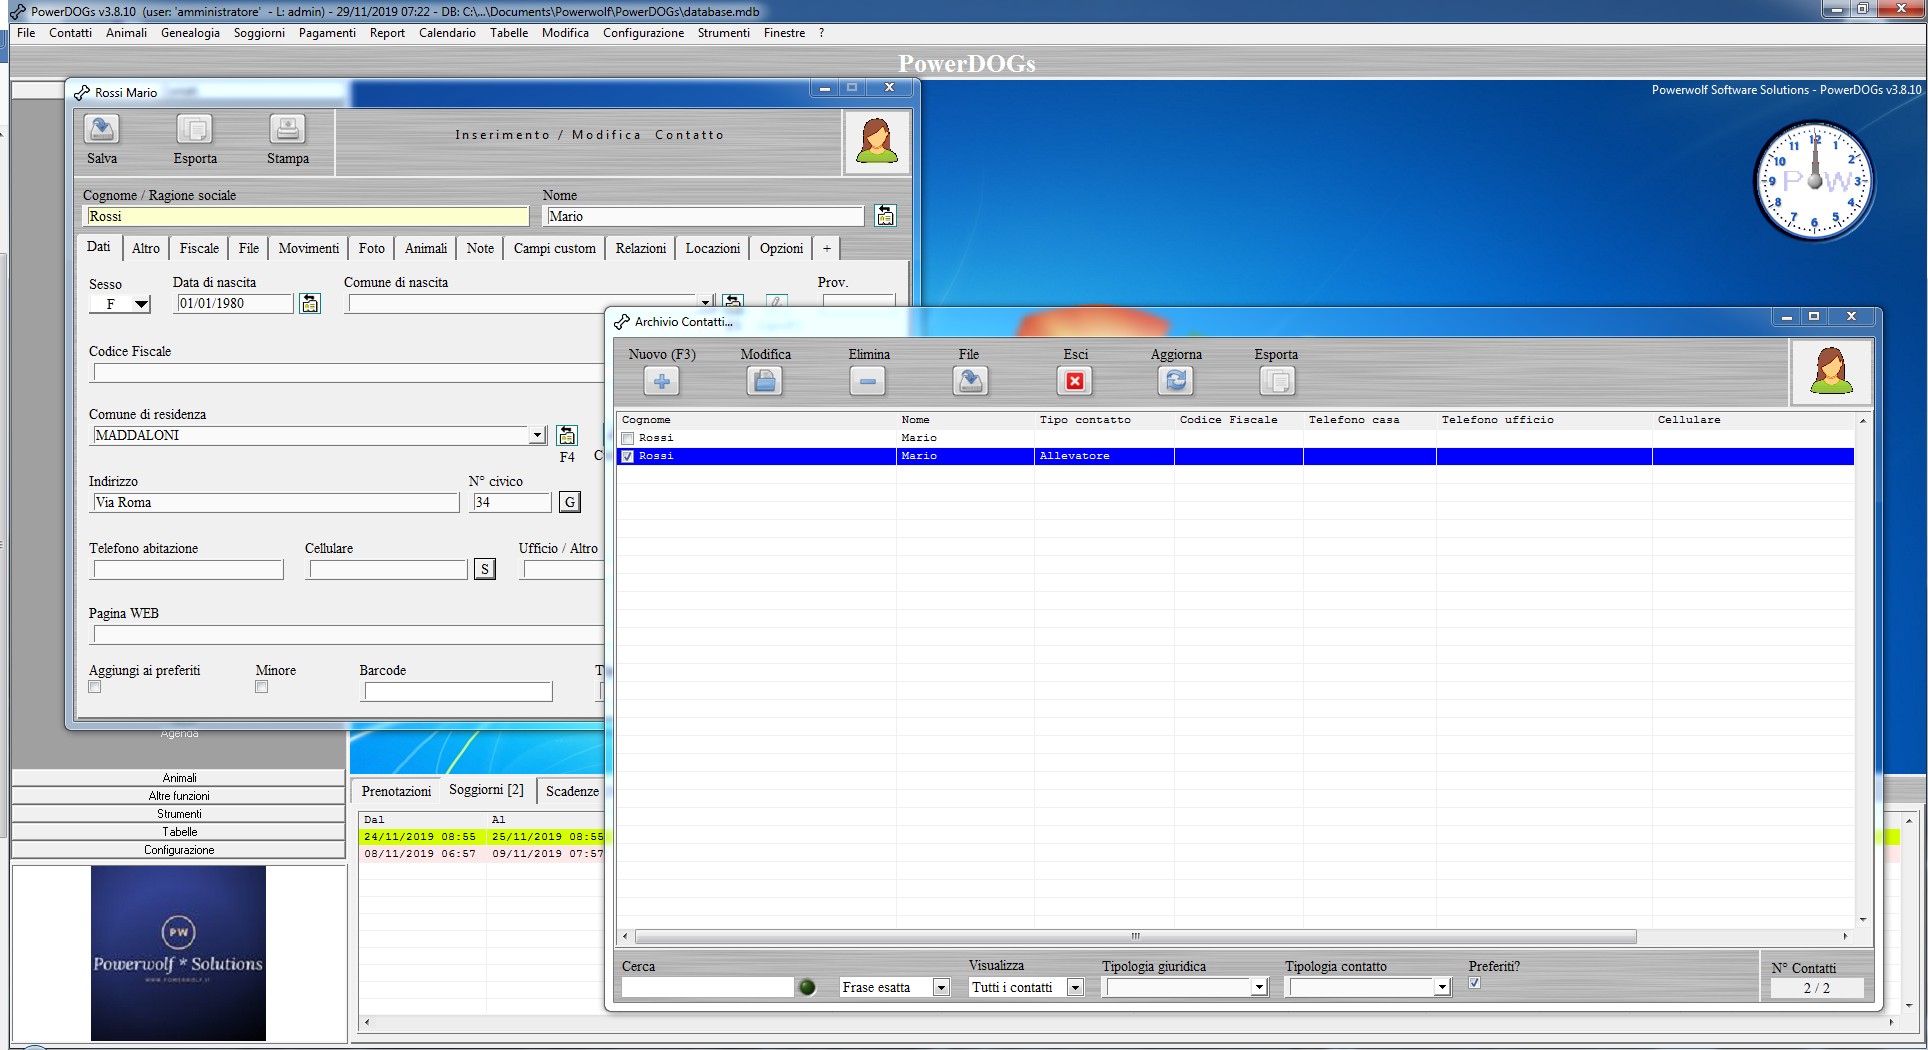This screenshot has height=1050, width=1928.
Task: Open Comune di residenza dropdown arrow
Action: tap(538, 435)
